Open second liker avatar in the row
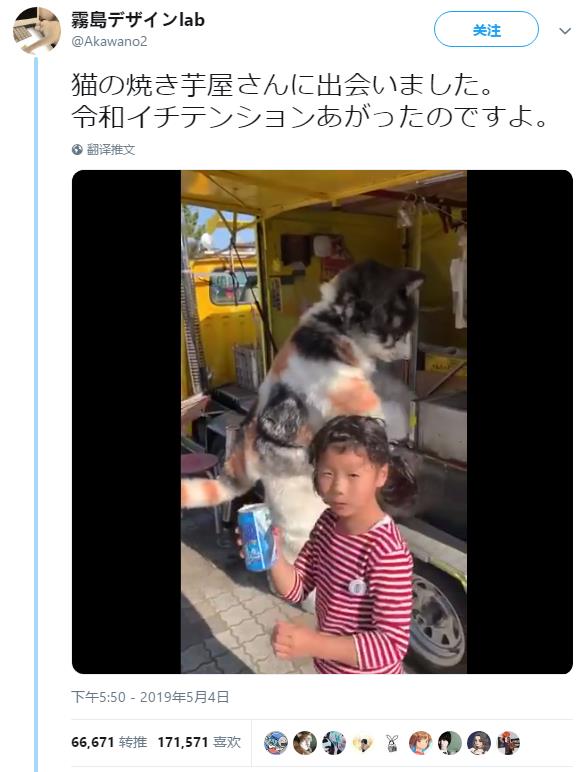This screenshot has height=772, width=585. click(x=305, y=742)
